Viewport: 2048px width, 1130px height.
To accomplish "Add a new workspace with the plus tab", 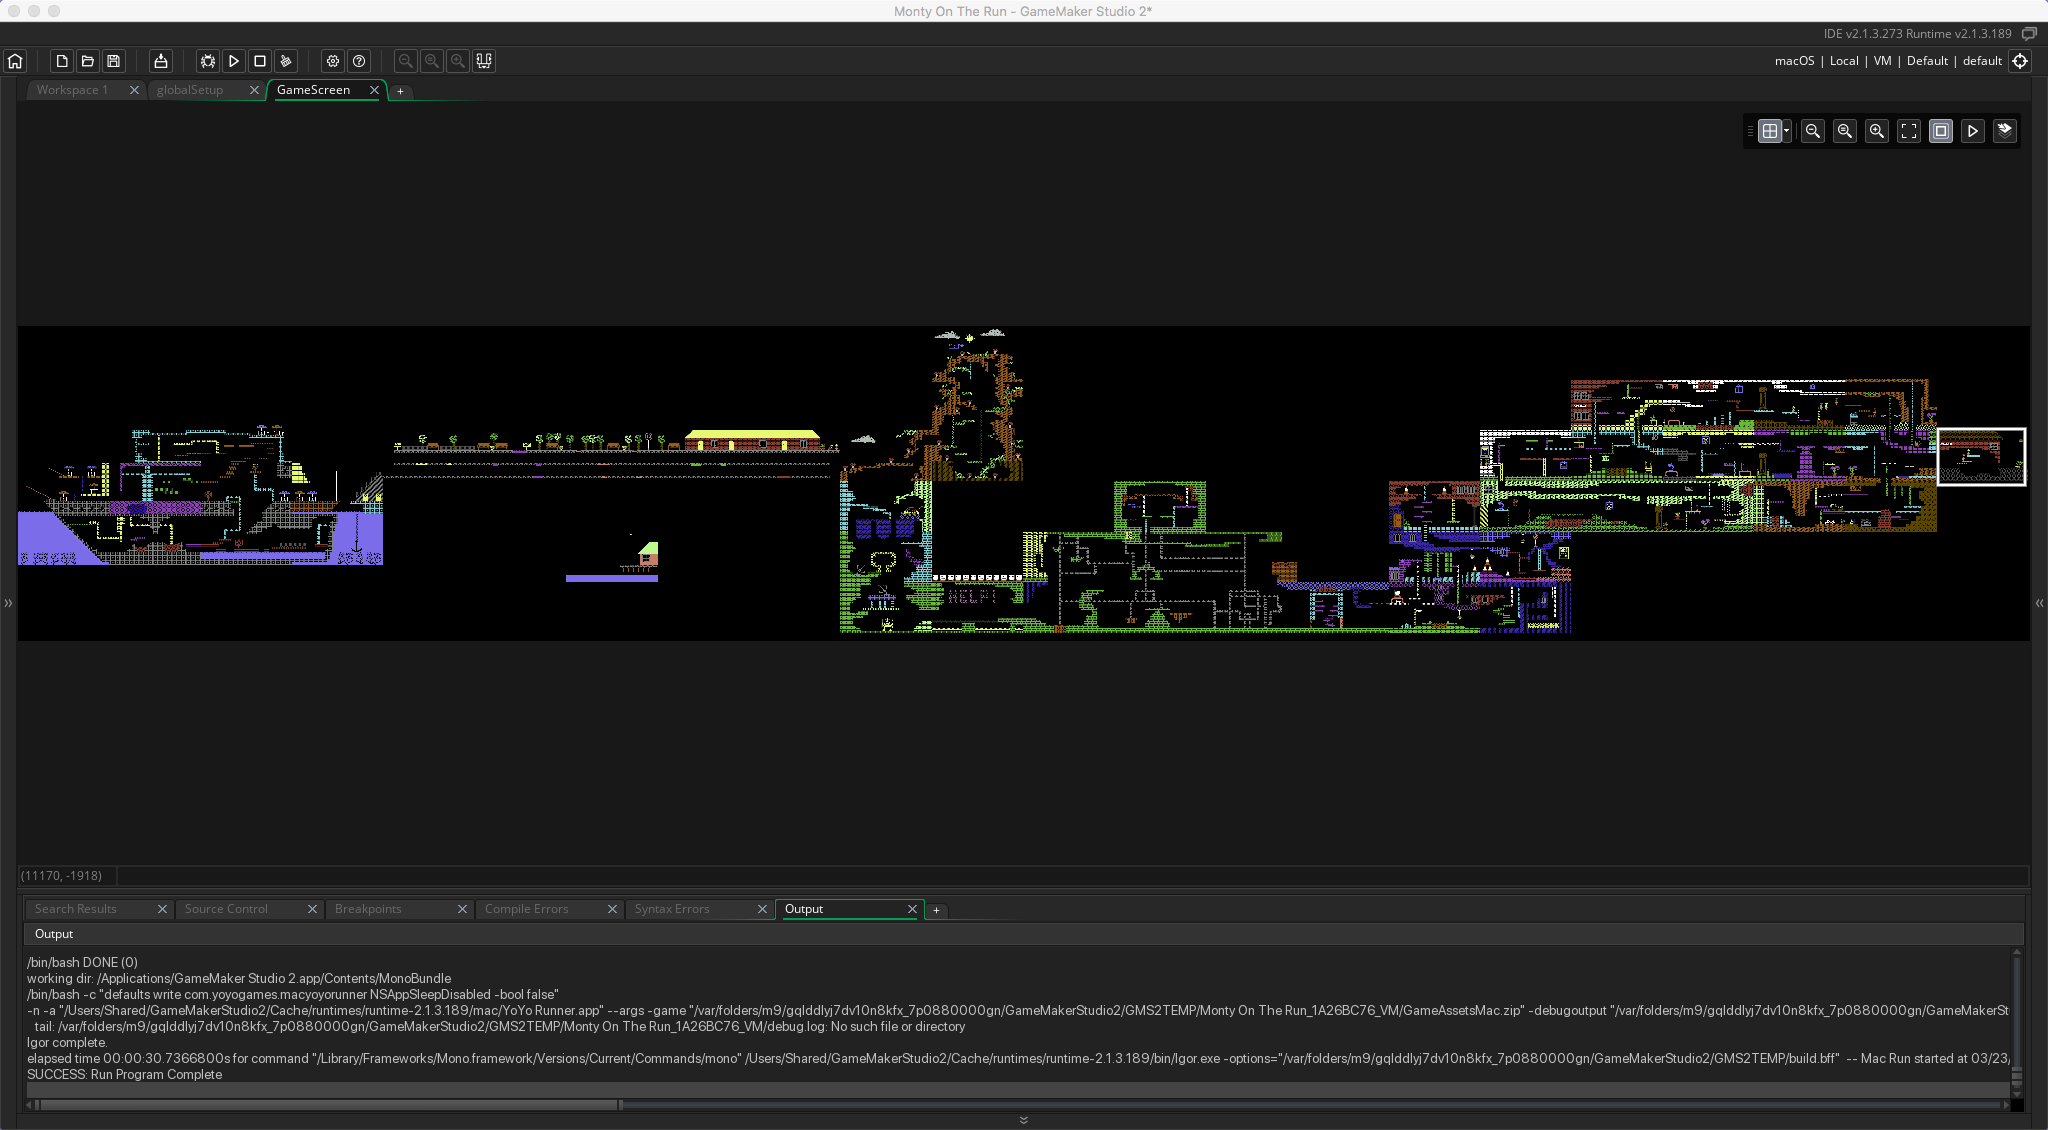I will [400, 91].
